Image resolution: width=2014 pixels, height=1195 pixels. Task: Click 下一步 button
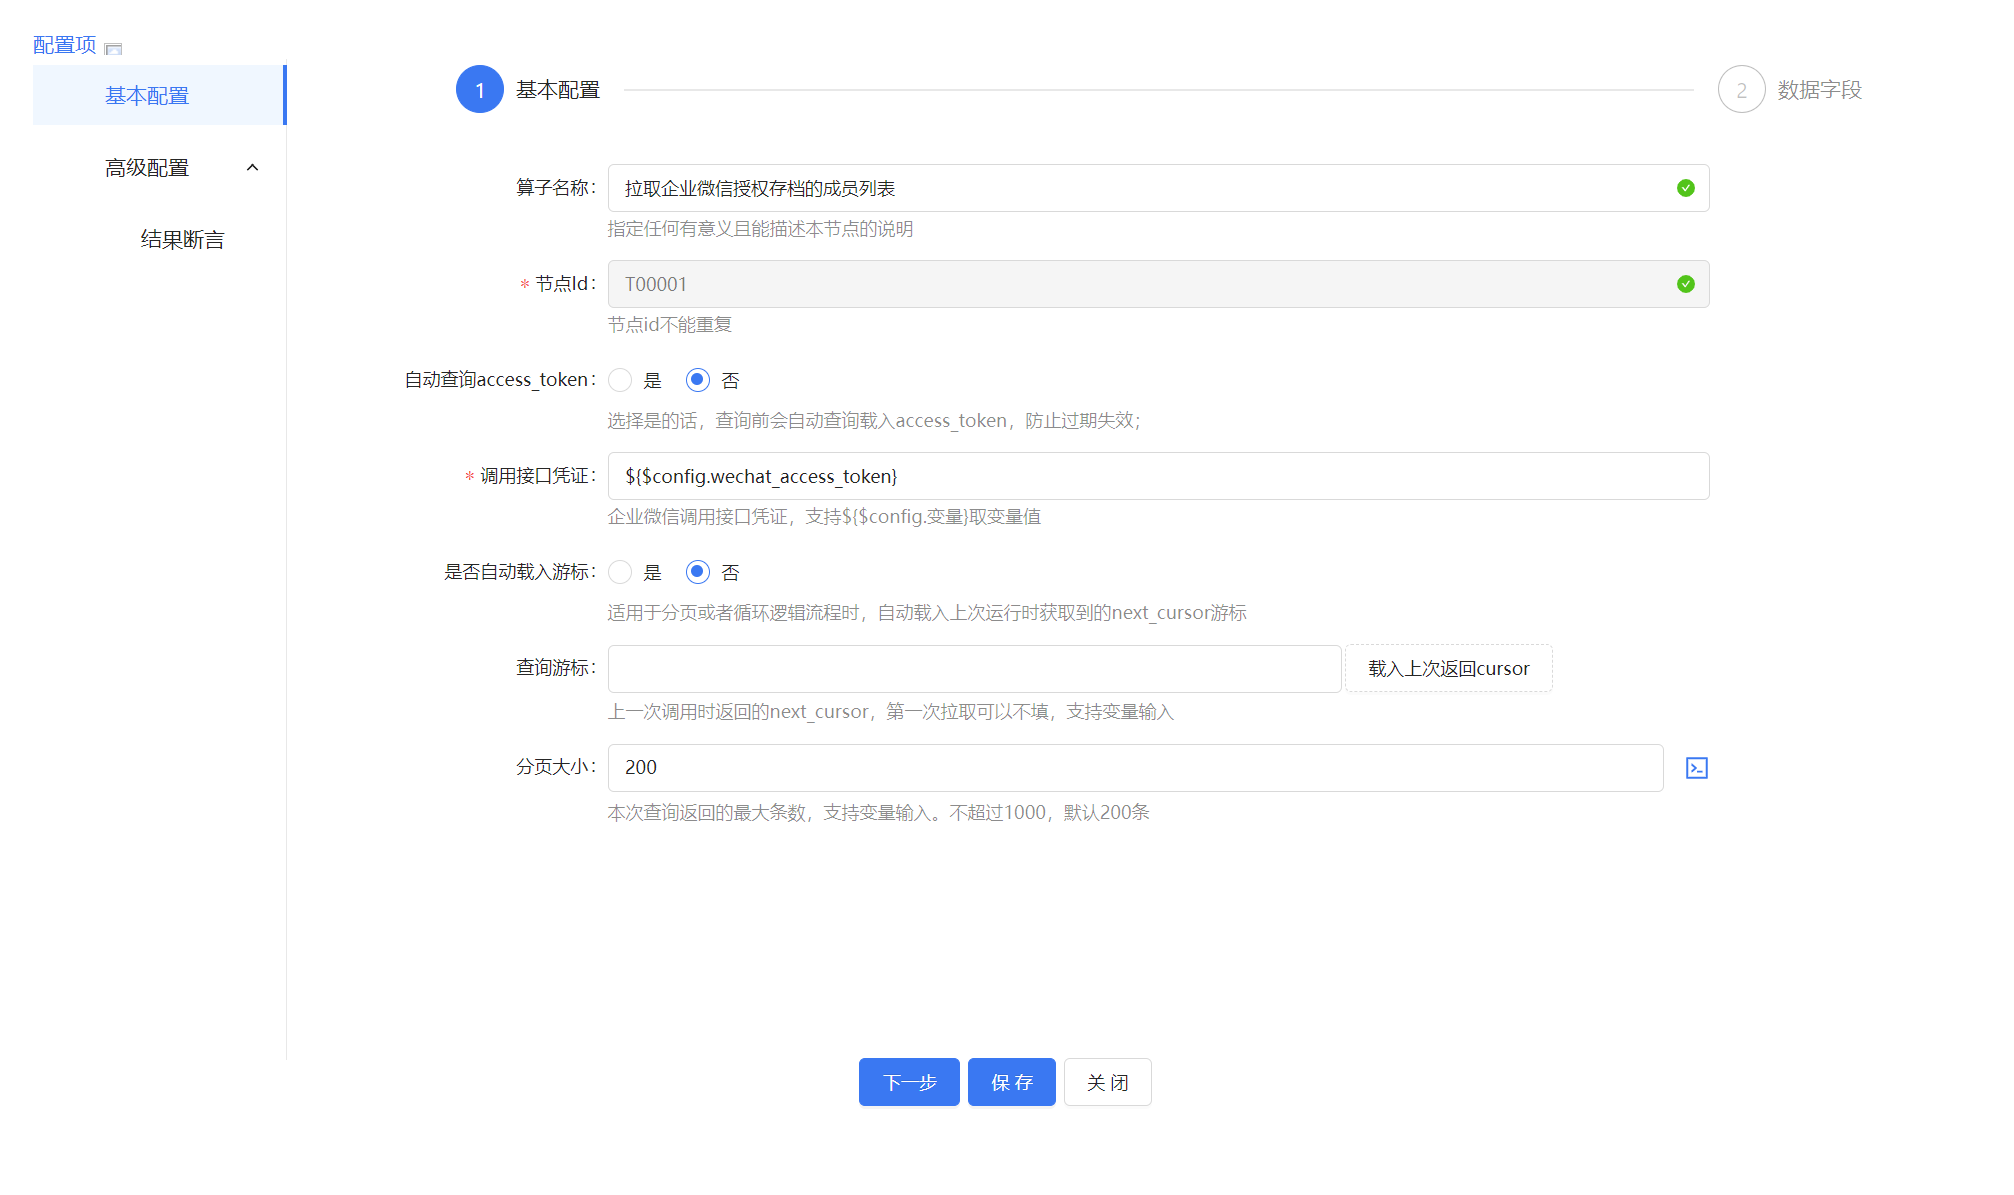908,1082
